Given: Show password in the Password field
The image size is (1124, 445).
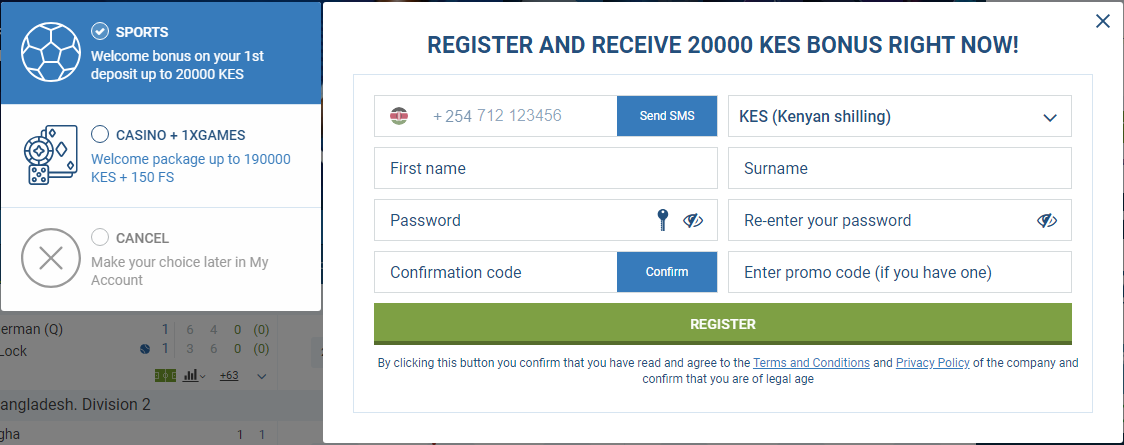Looking at the screenshot, I should click(x=692, y=220).
